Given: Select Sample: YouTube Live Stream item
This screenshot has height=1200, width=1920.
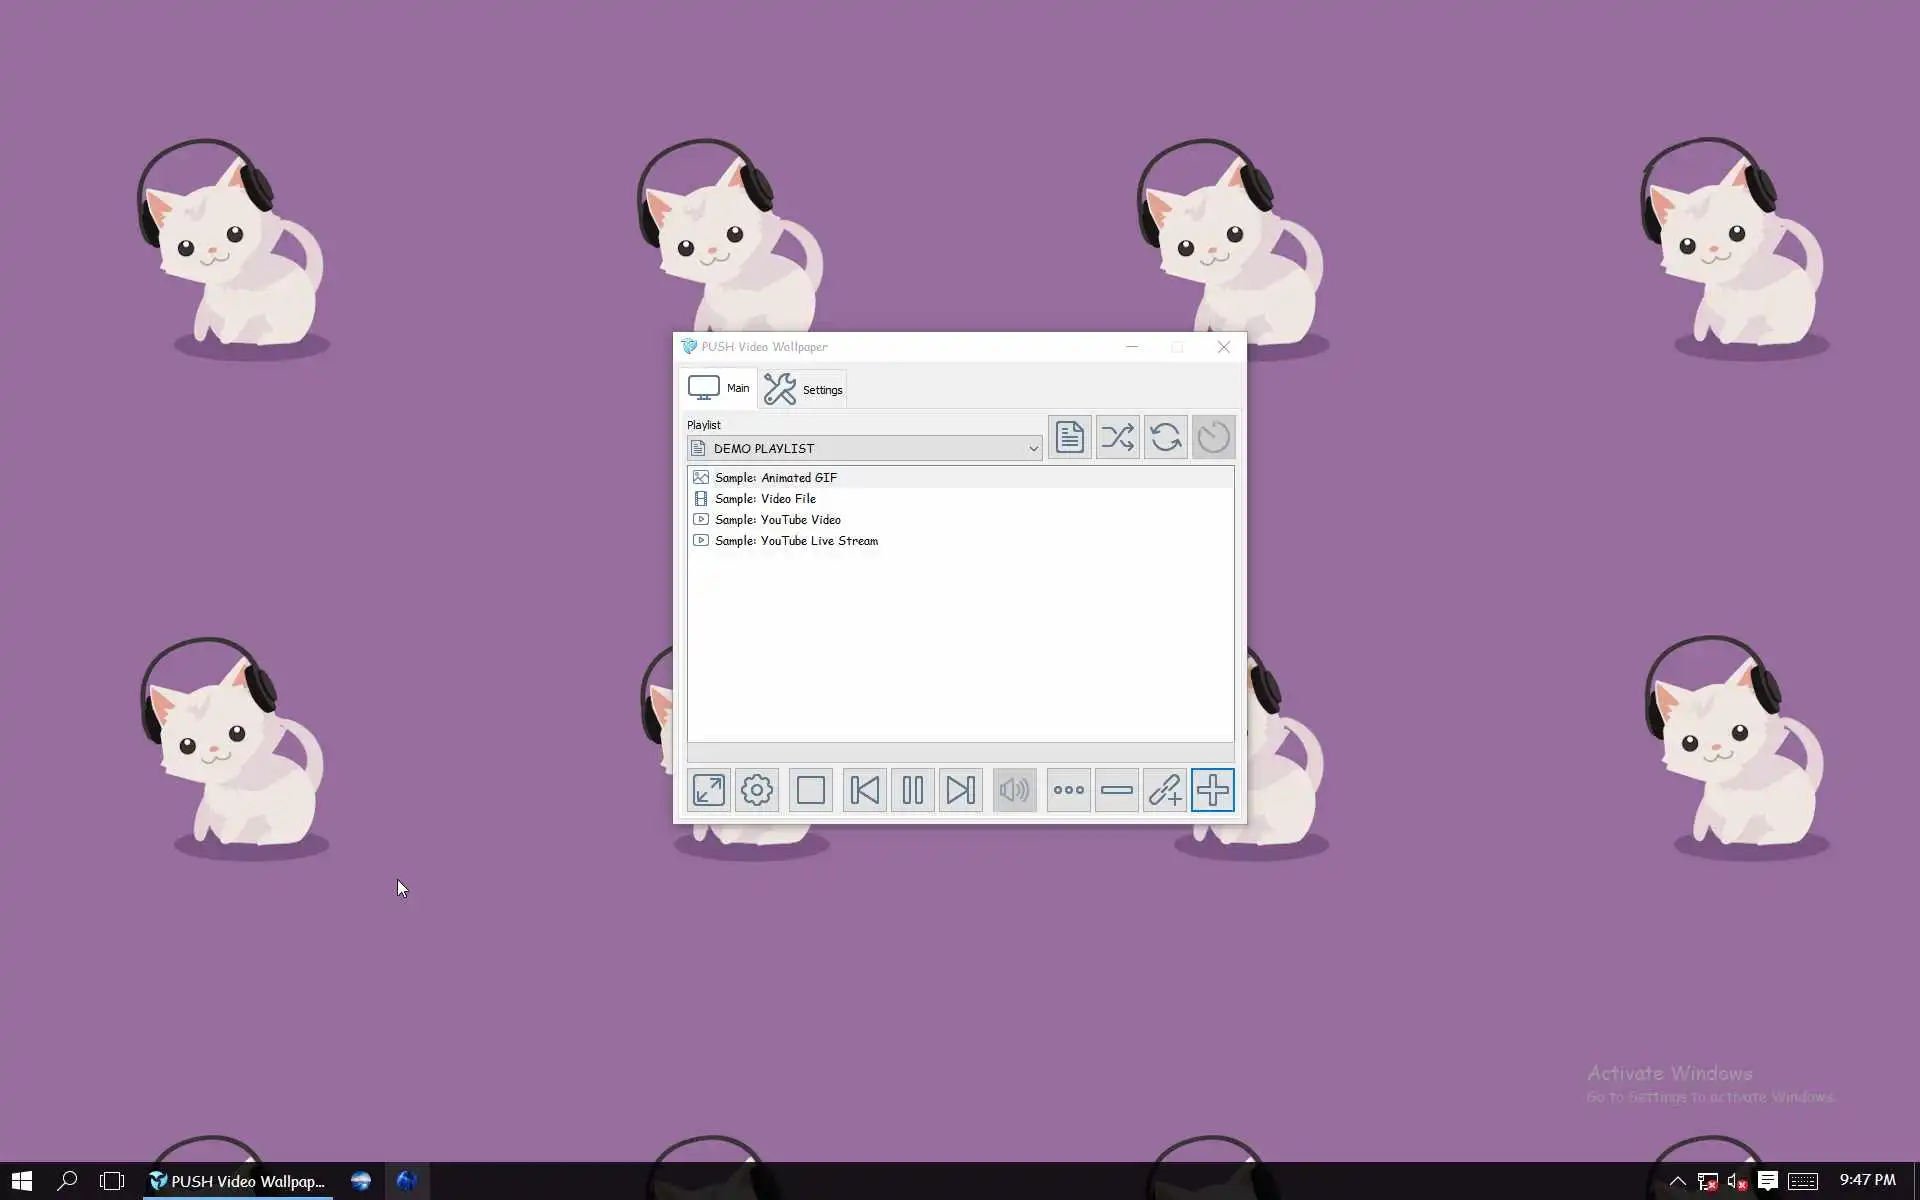Looking at the screenshot, I should click(796, 541).
